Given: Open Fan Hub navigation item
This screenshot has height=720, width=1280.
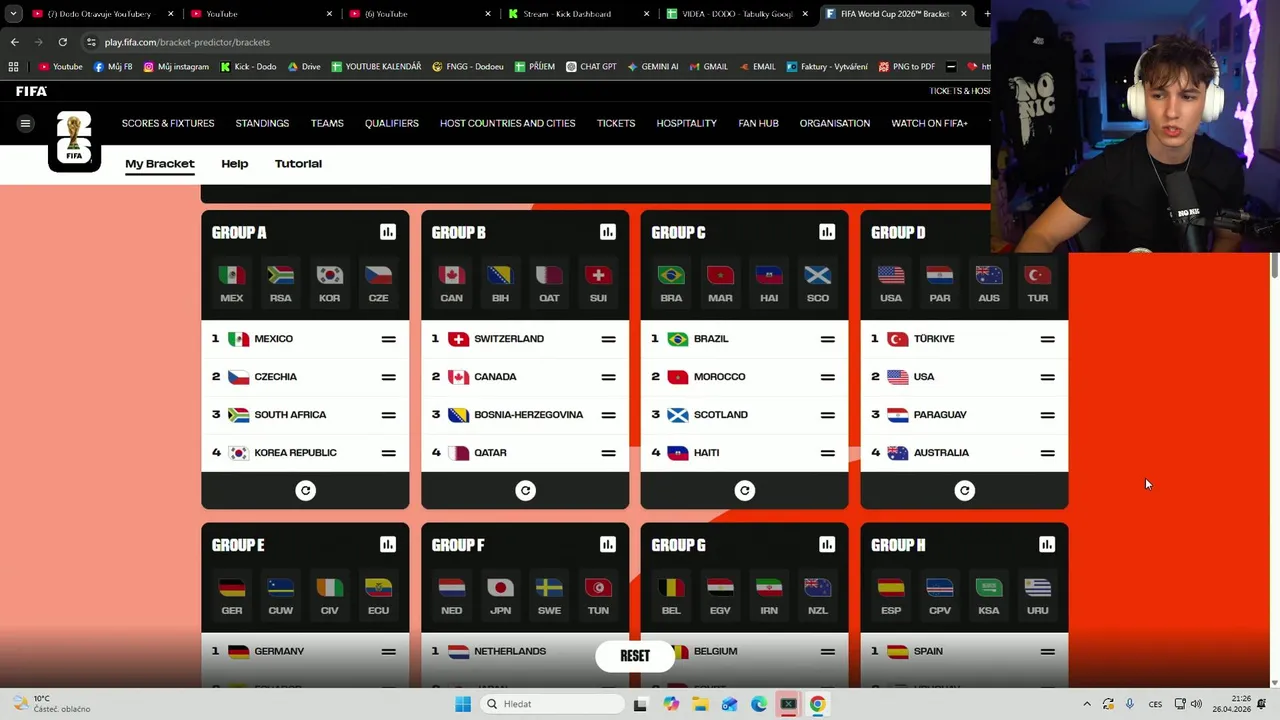Looking at the screenshot, I should tap(758, 123).
